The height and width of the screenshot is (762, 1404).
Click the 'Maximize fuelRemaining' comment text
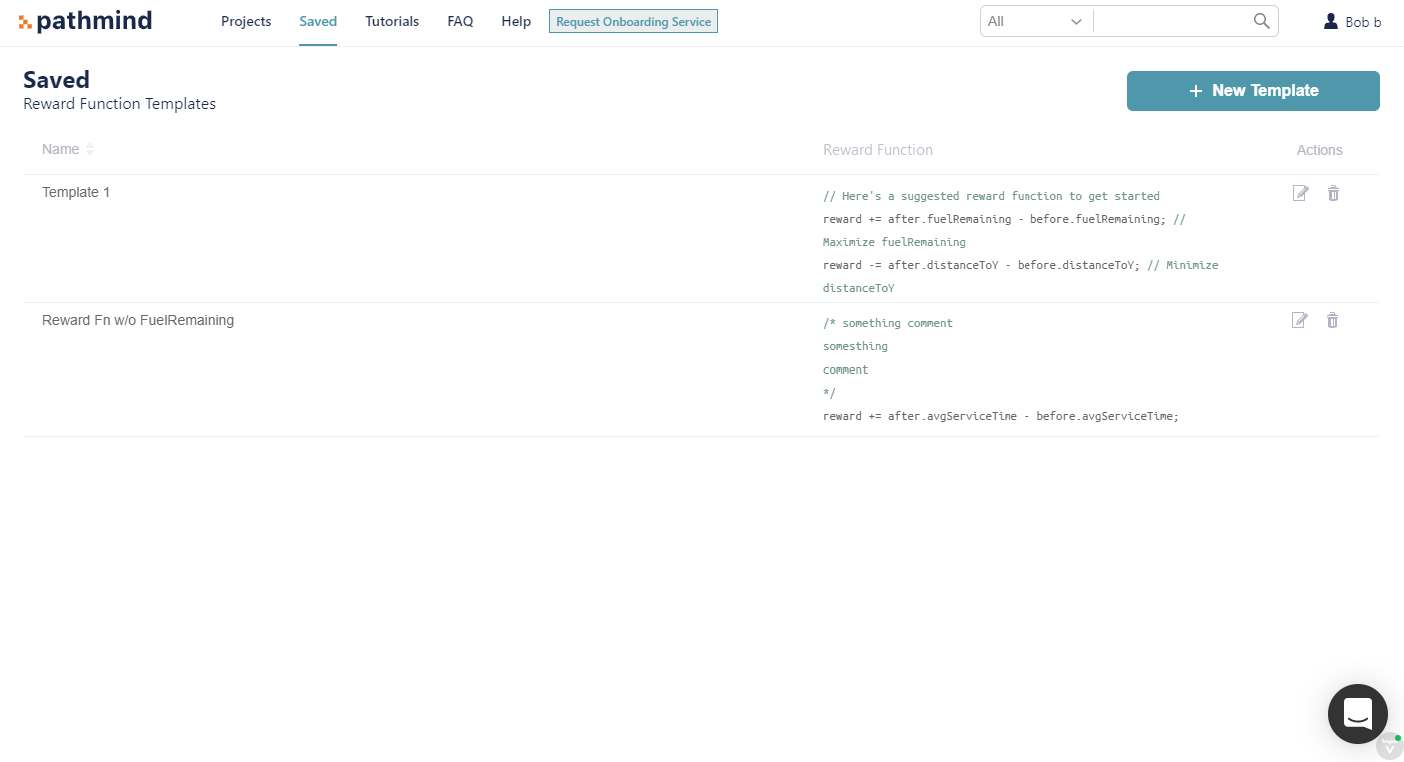894,242
